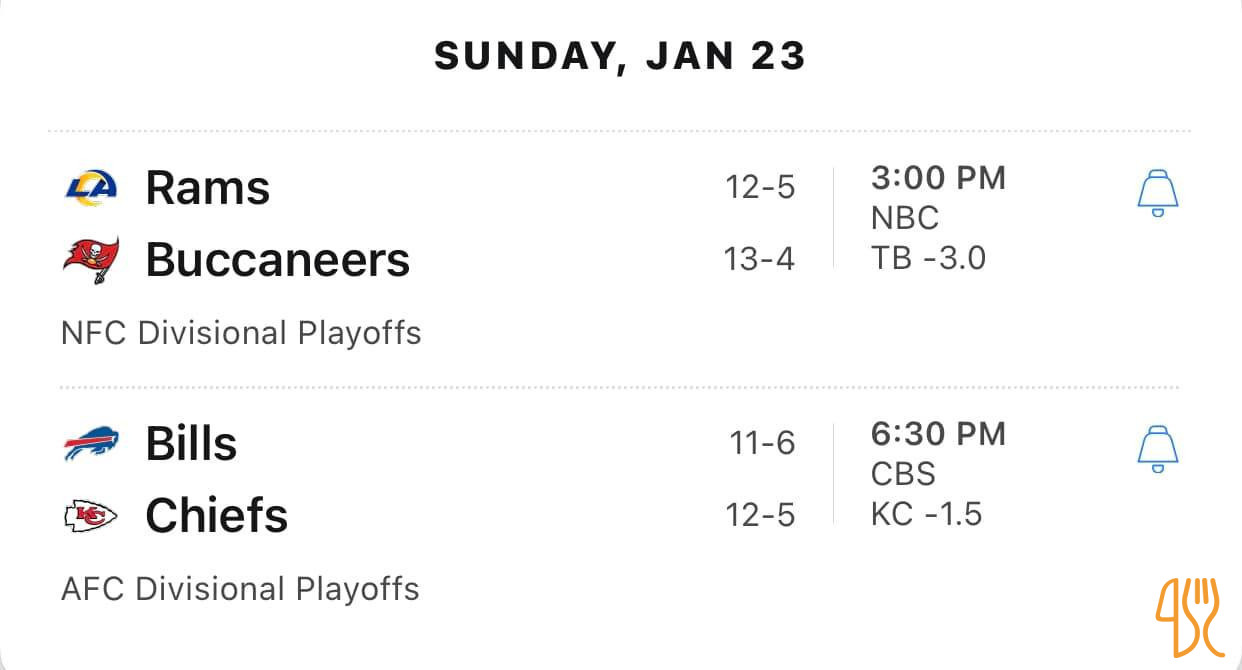Viewport: 1242px width, 670px height.
Task: Click the Chiefs arrowhead logo
Action: (x=91, y=516)
